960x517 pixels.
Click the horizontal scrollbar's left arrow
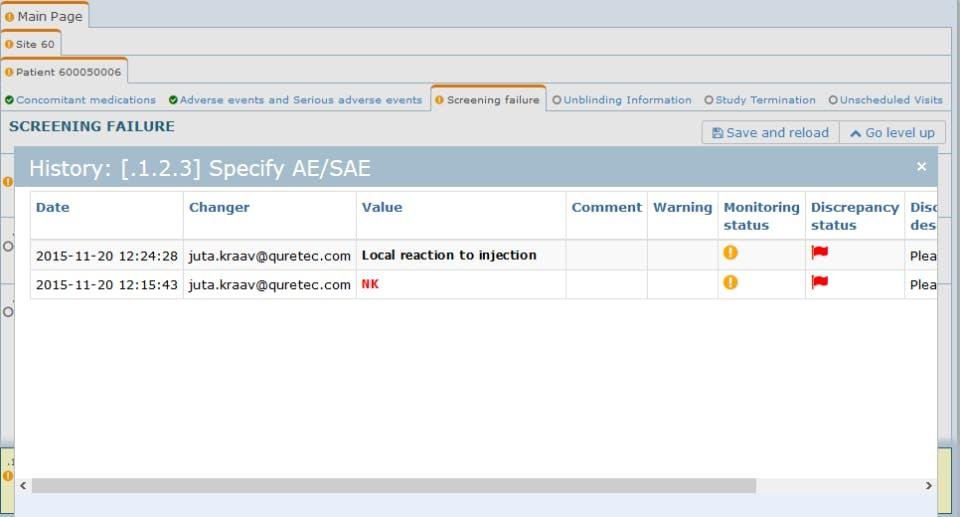(x=23, y=485)
